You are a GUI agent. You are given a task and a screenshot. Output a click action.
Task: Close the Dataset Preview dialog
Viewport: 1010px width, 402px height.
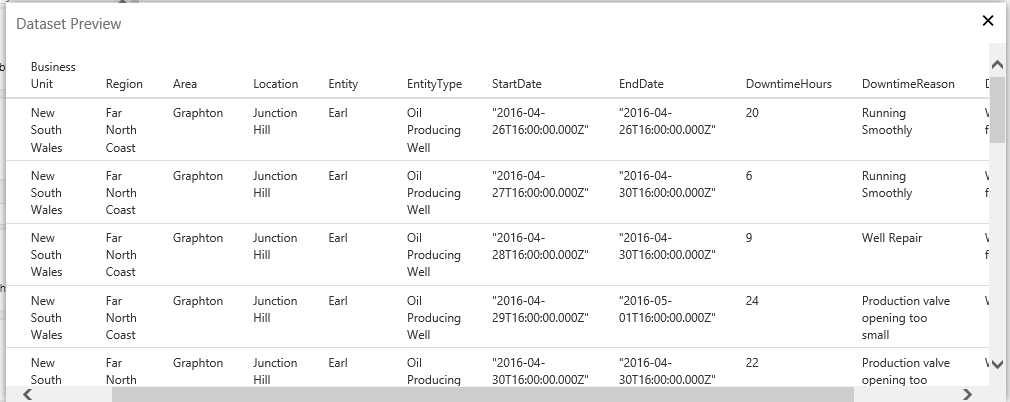point(988,21)
